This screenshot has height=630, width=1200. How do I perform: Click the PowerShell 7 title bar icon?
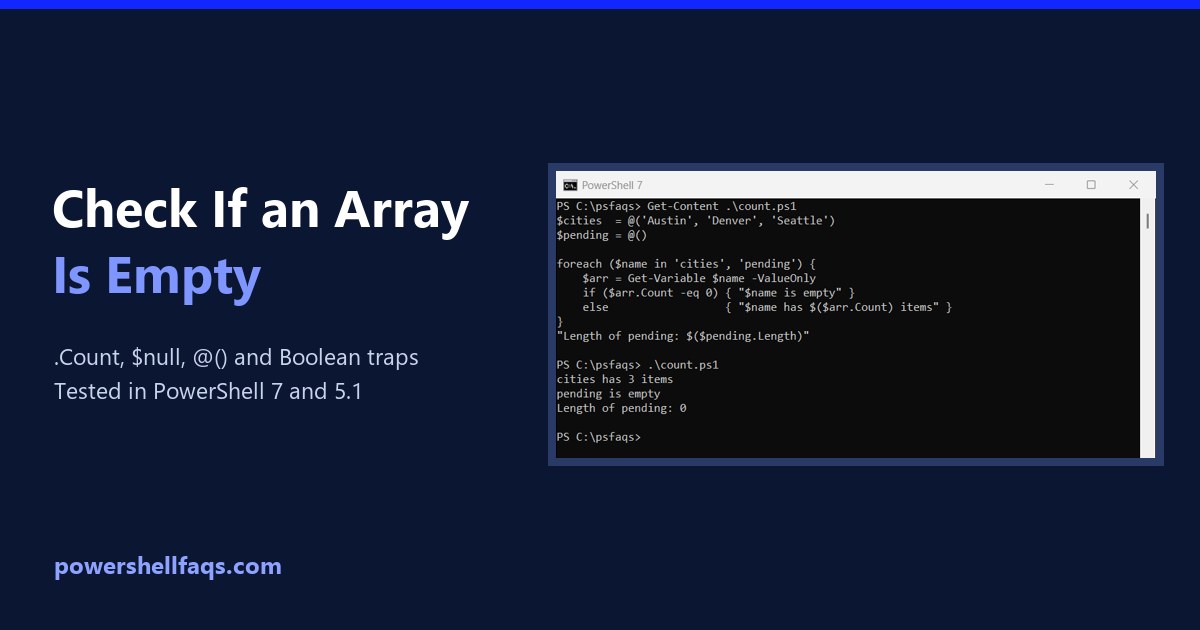[570, 185]
